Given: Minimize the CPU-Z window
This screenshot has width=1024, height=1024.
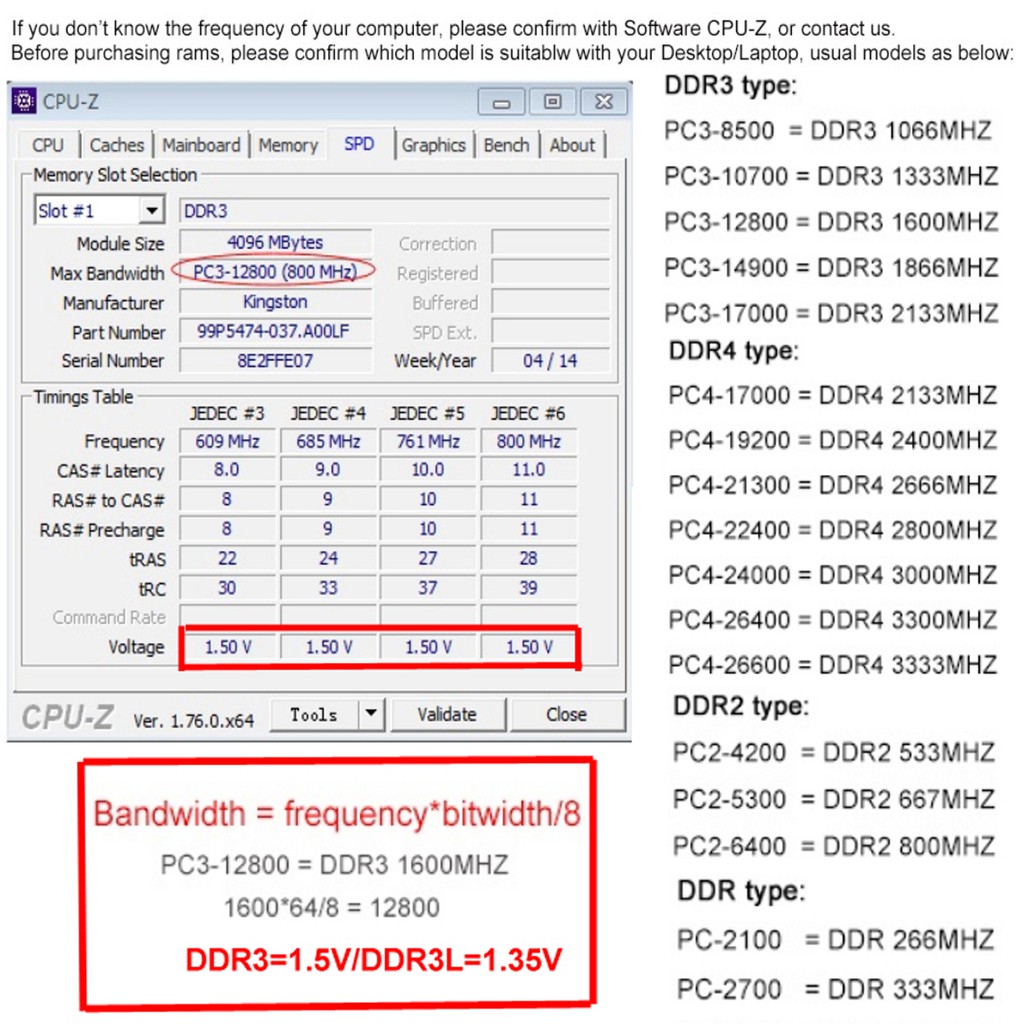Looking at the screenshot, I should click(501, 102).
